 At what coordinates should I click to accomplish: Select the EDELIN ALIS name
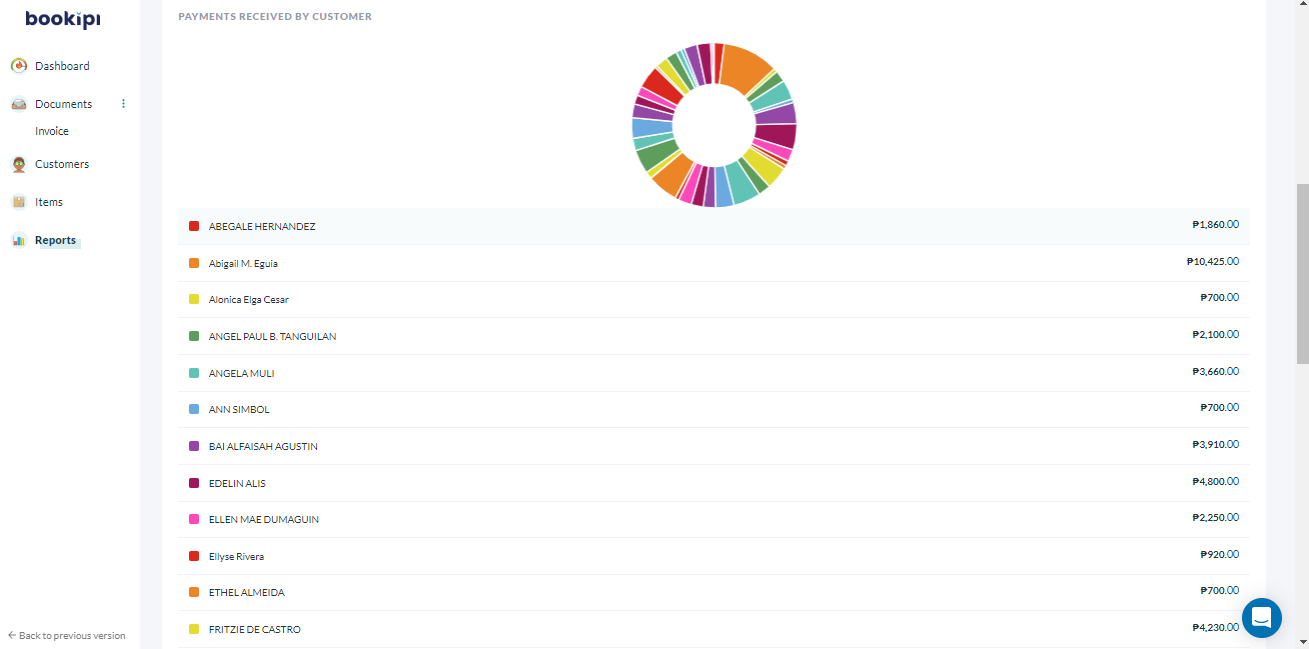pyautogui.click(x=237, y=484)
